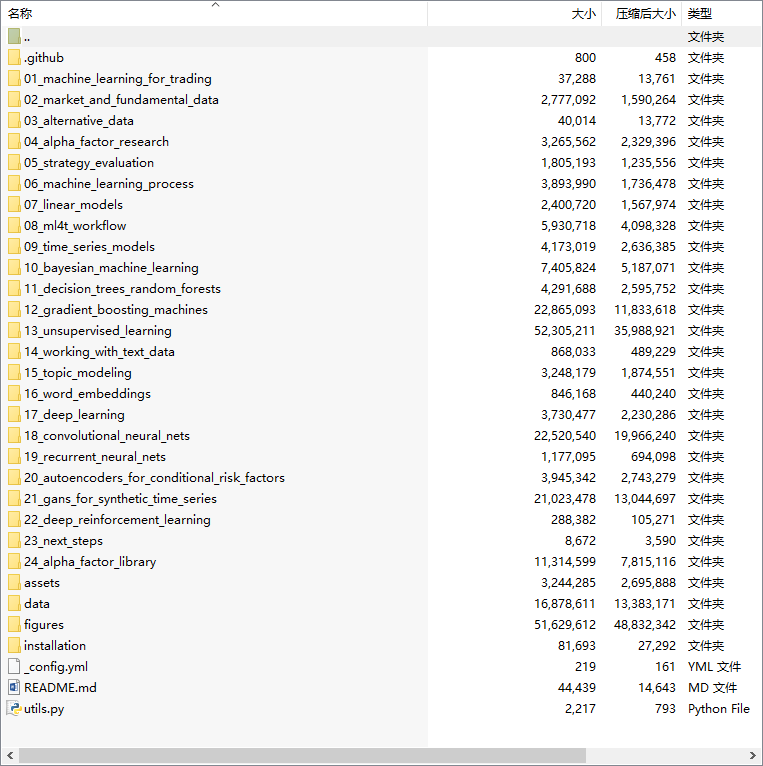Click the size value 16,878,611

coord(565,603)
